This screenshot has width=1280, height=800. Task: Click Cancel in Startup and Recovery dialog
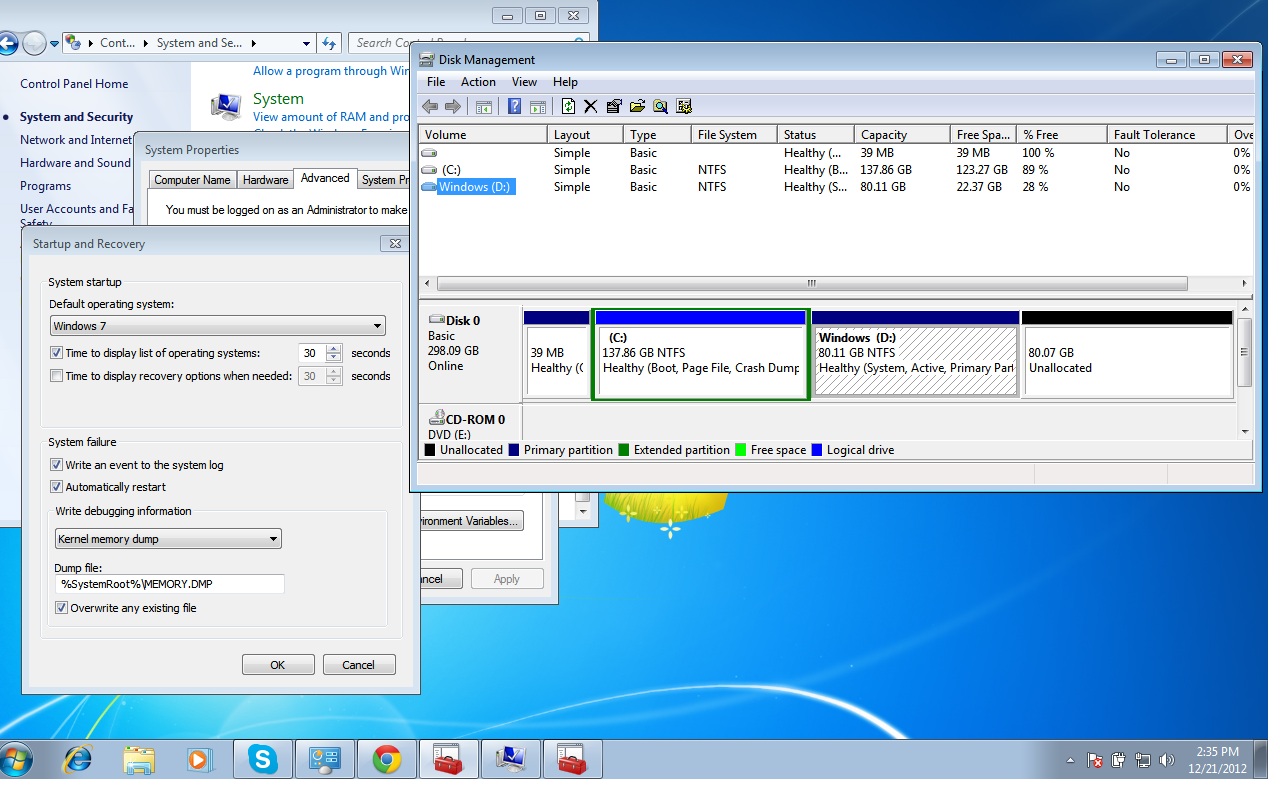pyautogui.click(x=358, y=665)
